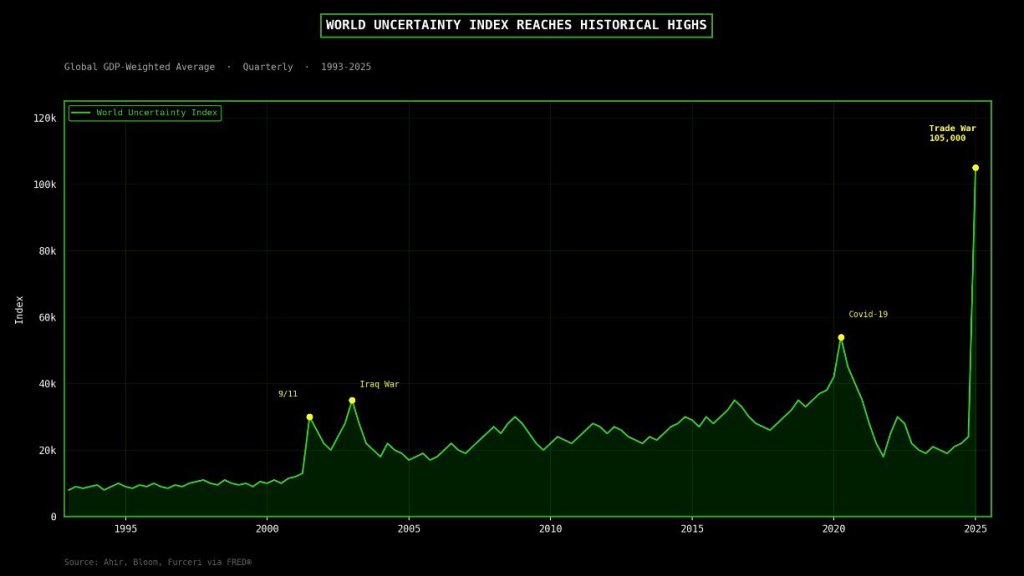Click the '9/11' annotation label

pos(288,394)
